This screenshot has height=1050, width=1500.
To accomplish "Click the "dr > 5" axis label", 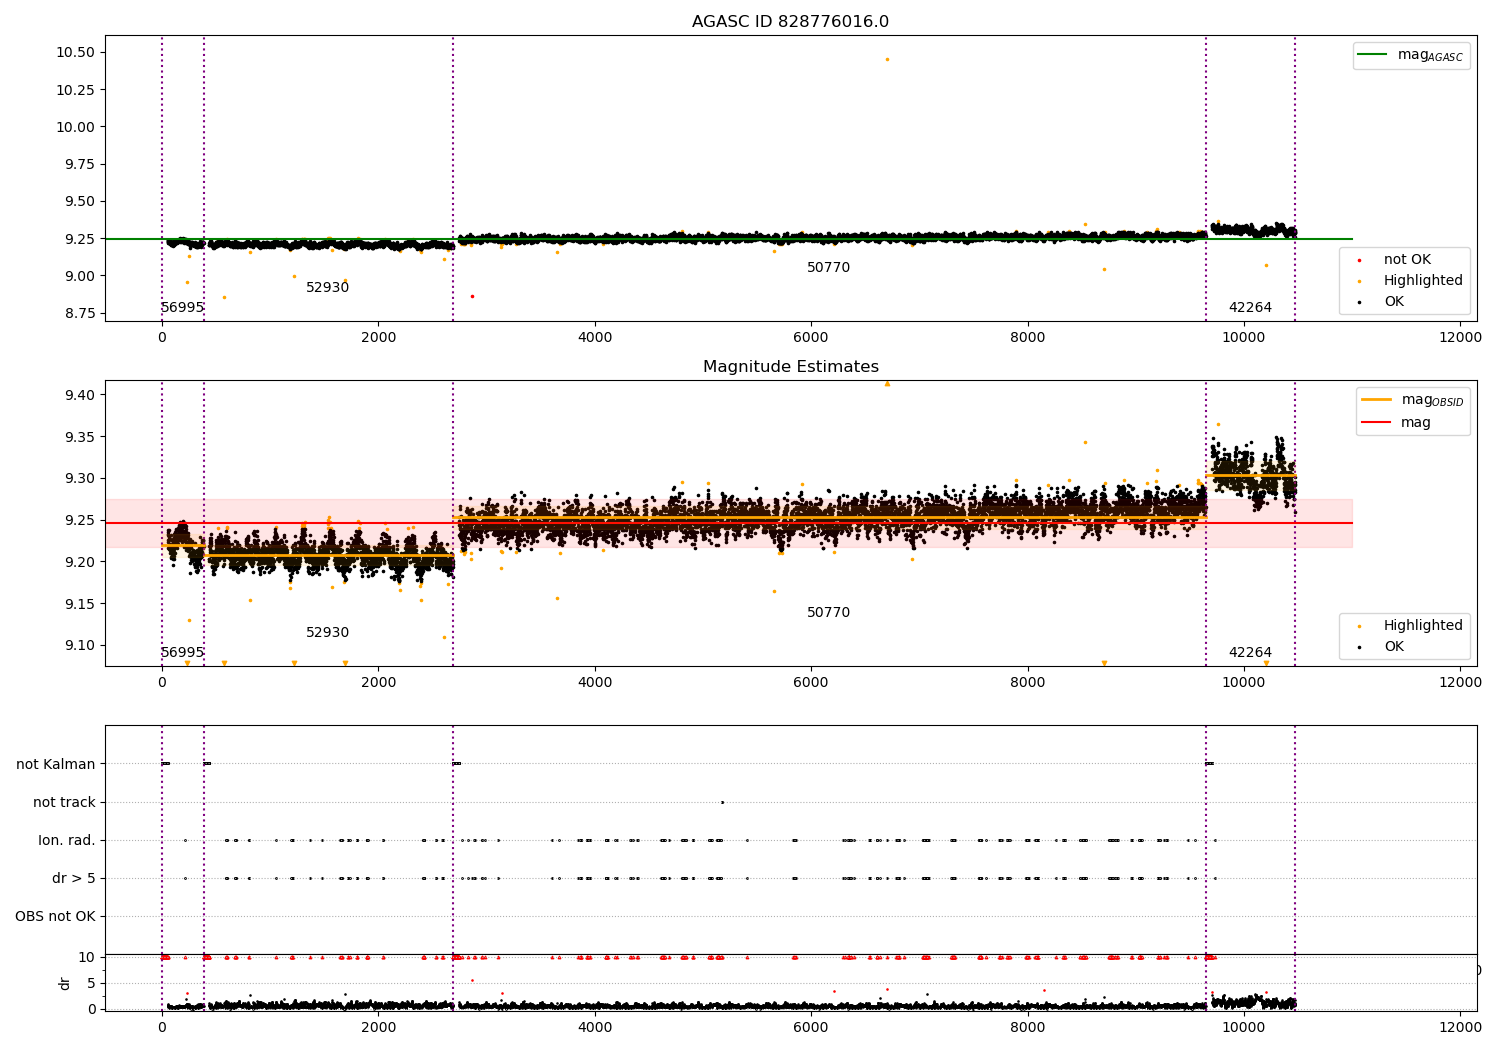I will click(x=74, y=878).
